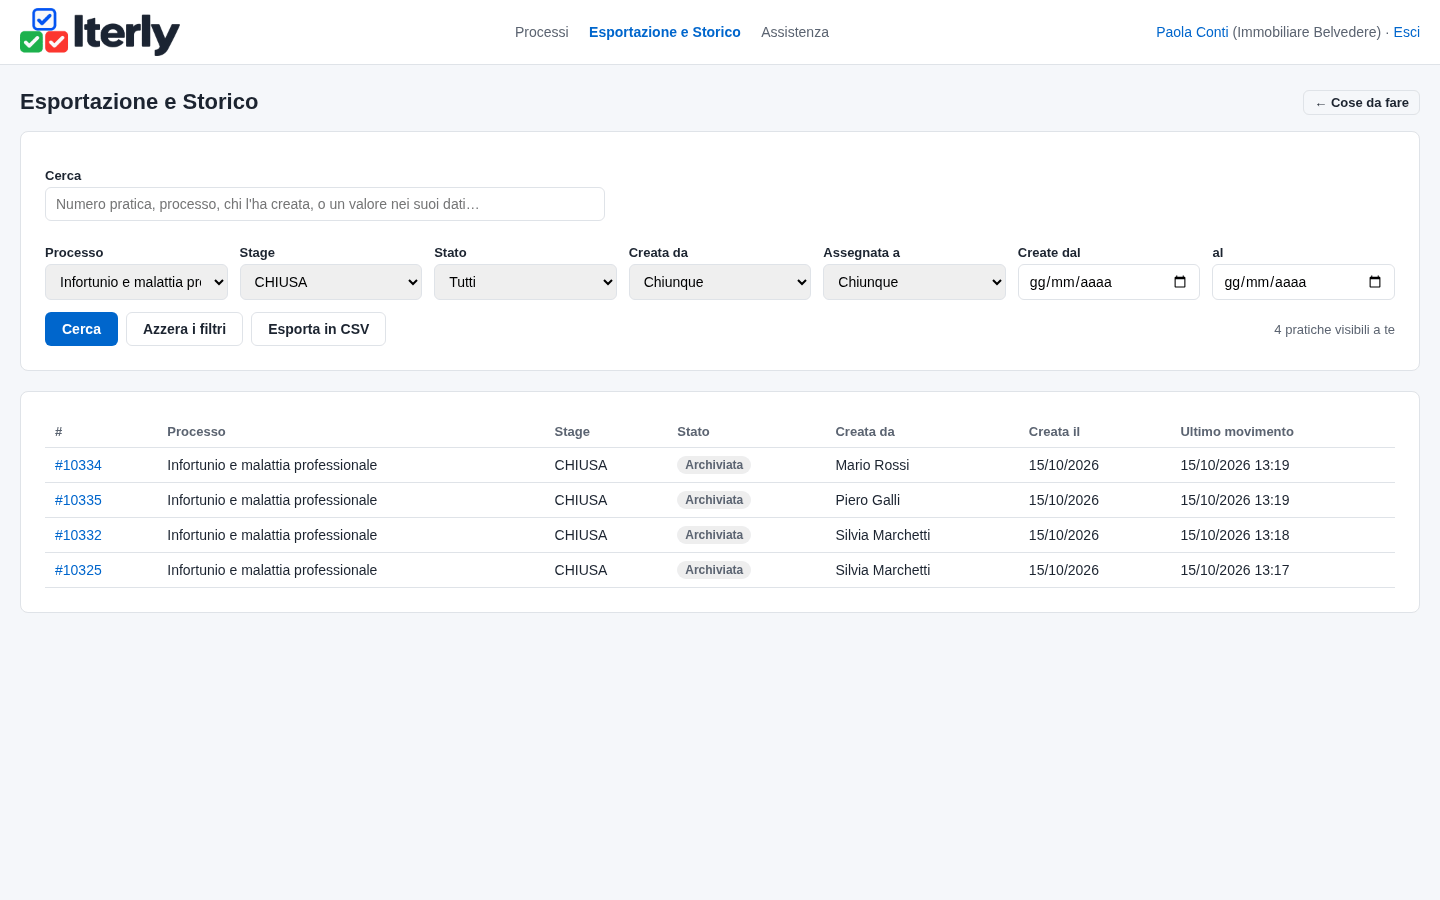Click timestamp 15/10/2026 13:18
The height and width of the screenshot is (900, 1440).
1235,535
